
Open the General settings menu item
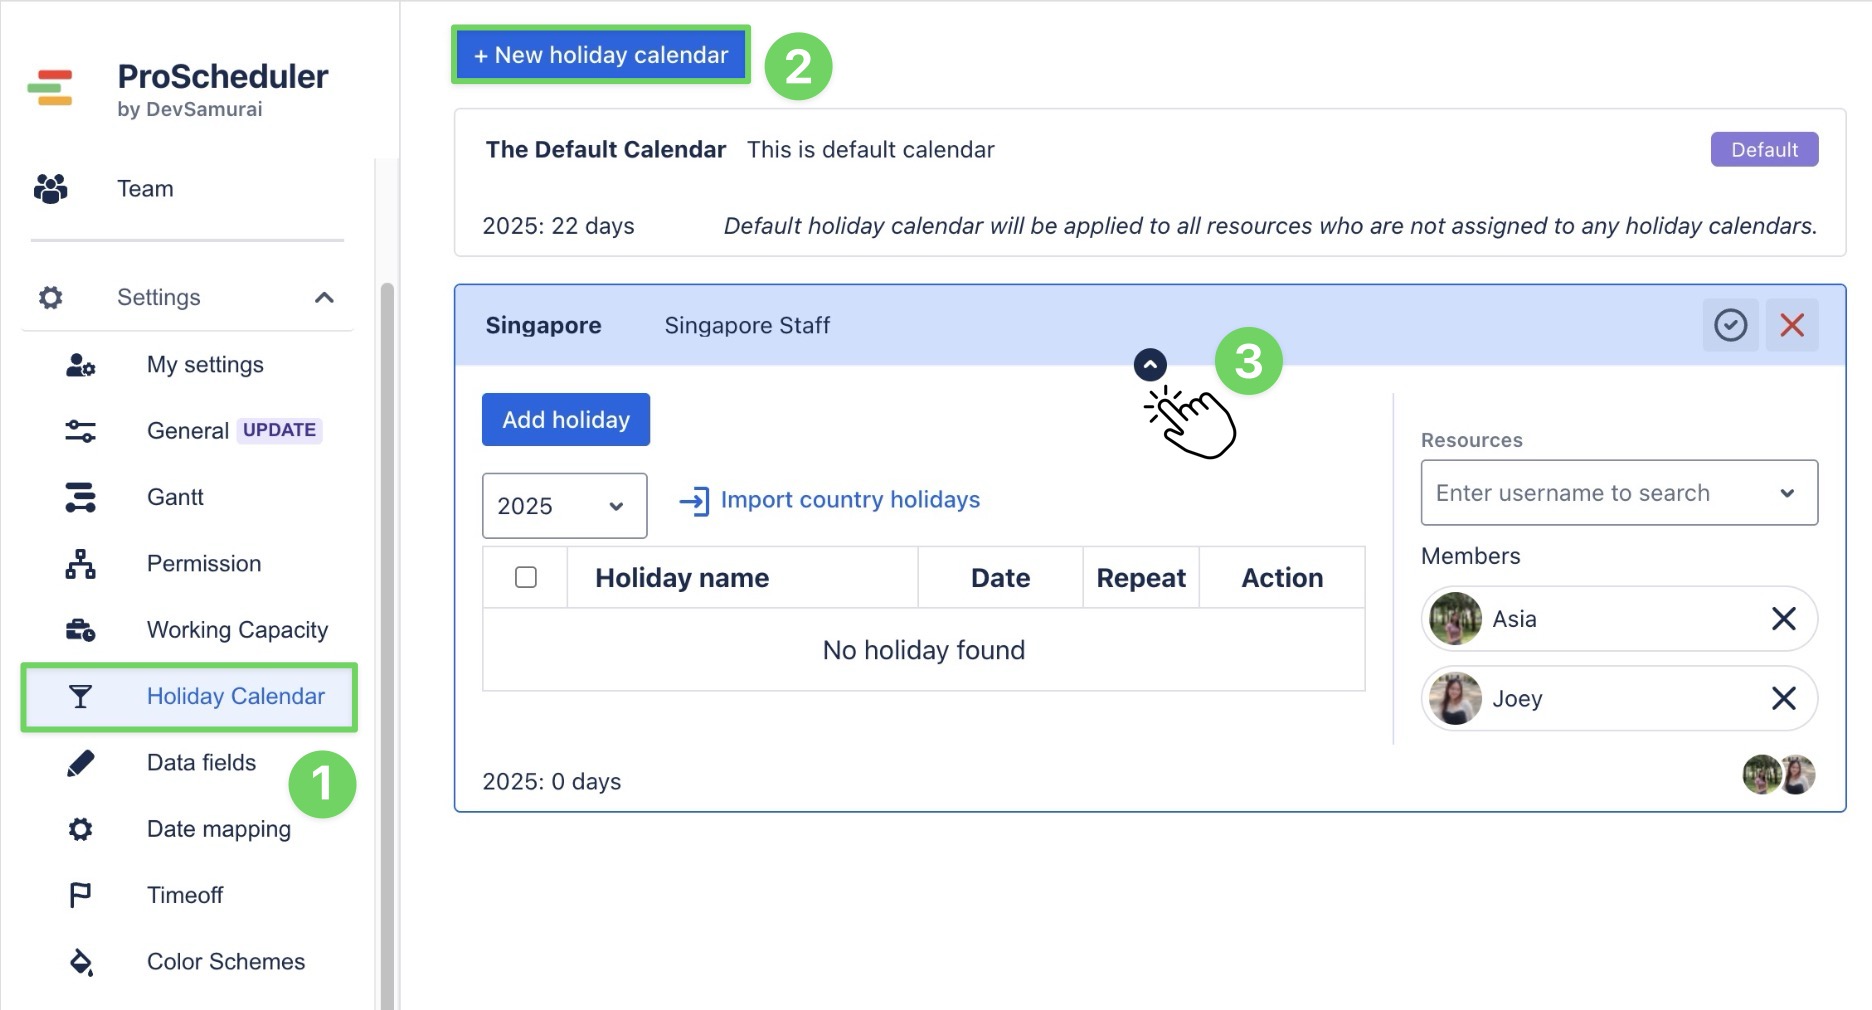click(x=188, y=430)
